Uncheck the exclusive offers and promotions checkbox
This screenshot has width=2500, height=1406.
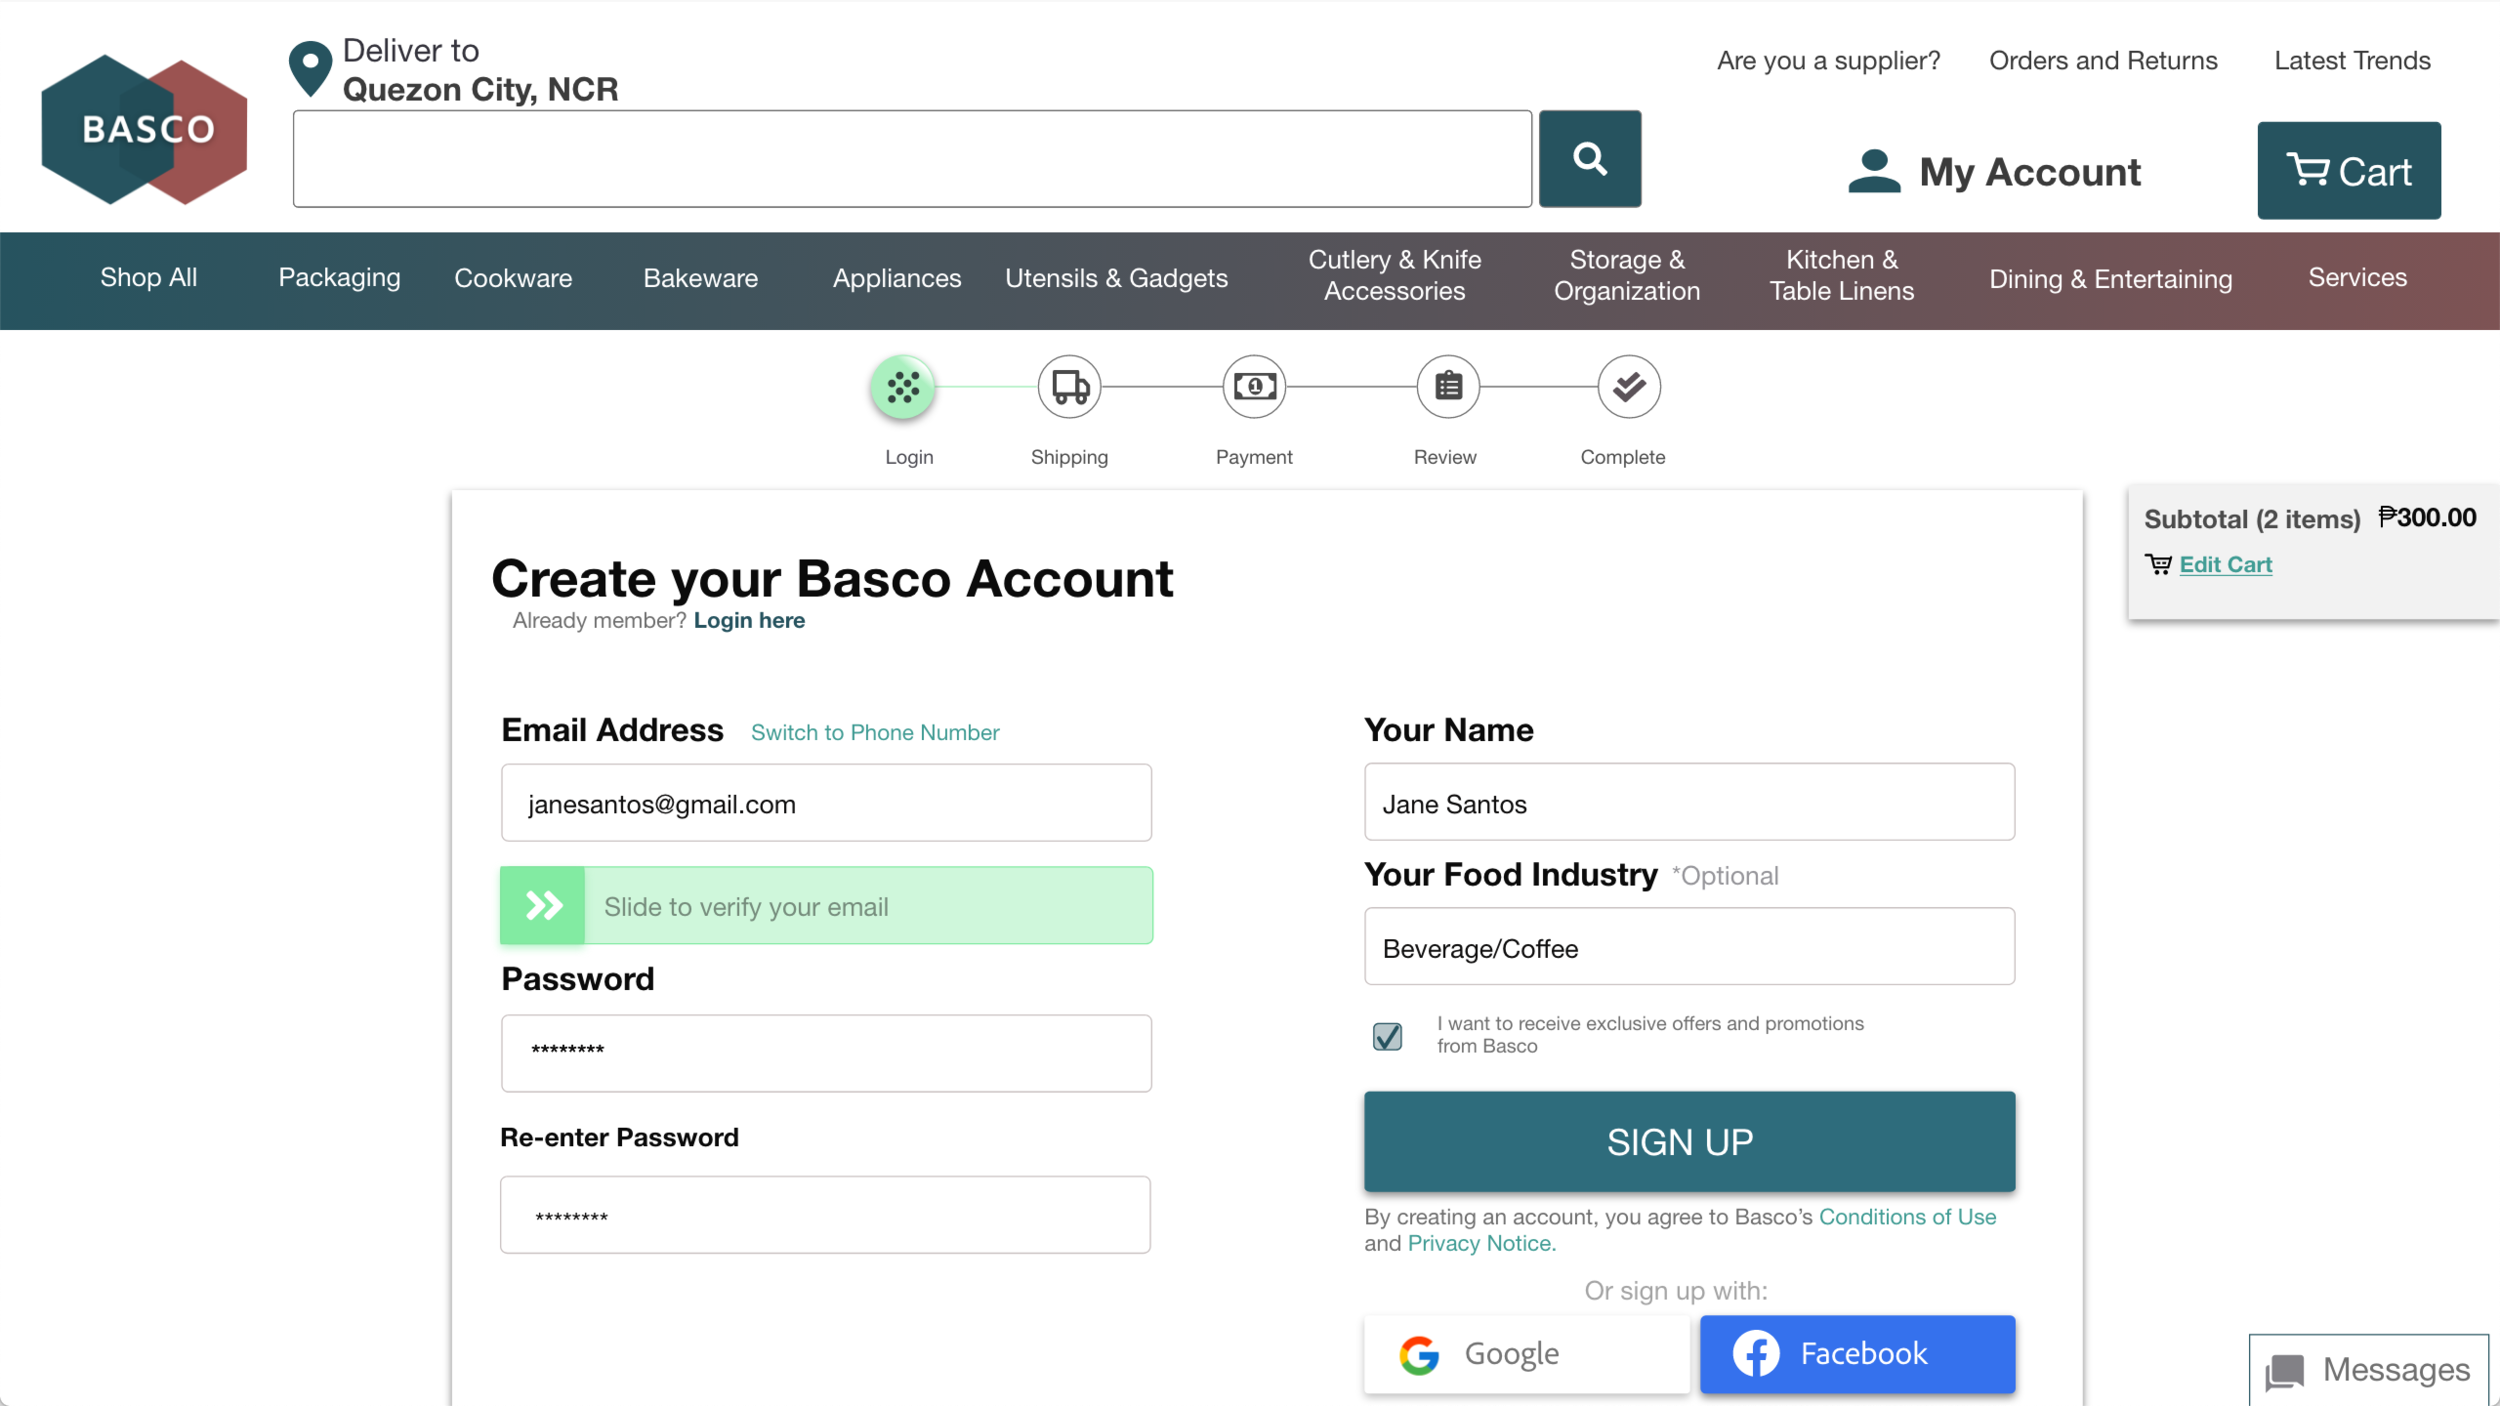pos(1387,1036)
